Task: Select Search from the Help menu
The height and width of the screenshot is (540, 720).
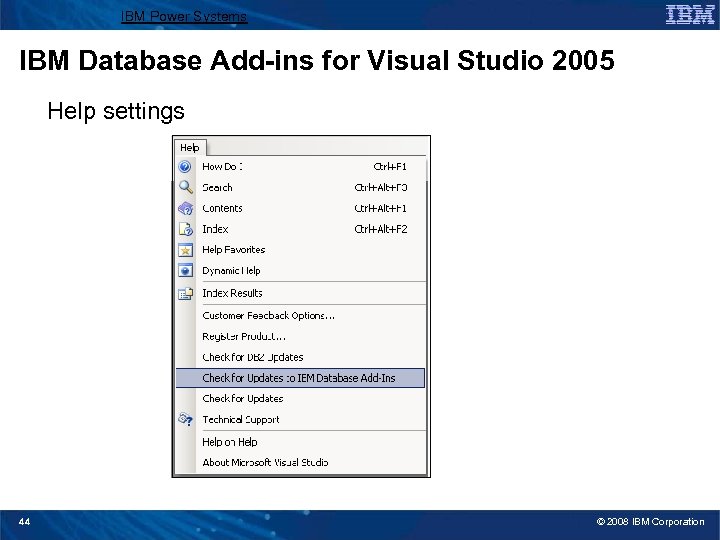Action: click(x=301, y=187)
